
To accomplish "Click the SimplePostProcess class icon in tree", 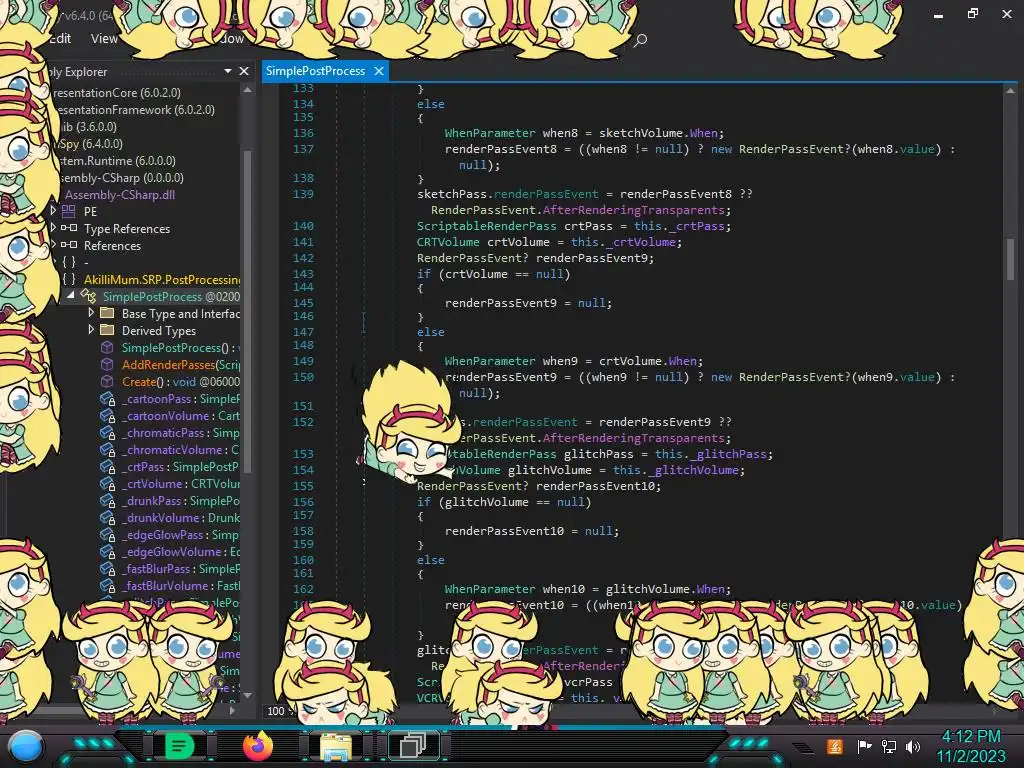I will click(88, 296).
